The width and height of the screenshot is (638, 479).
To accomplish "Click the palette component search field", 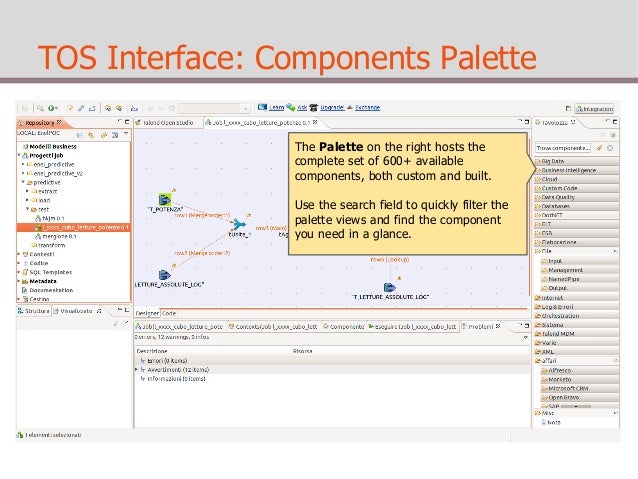I will (x=563, y=148).
